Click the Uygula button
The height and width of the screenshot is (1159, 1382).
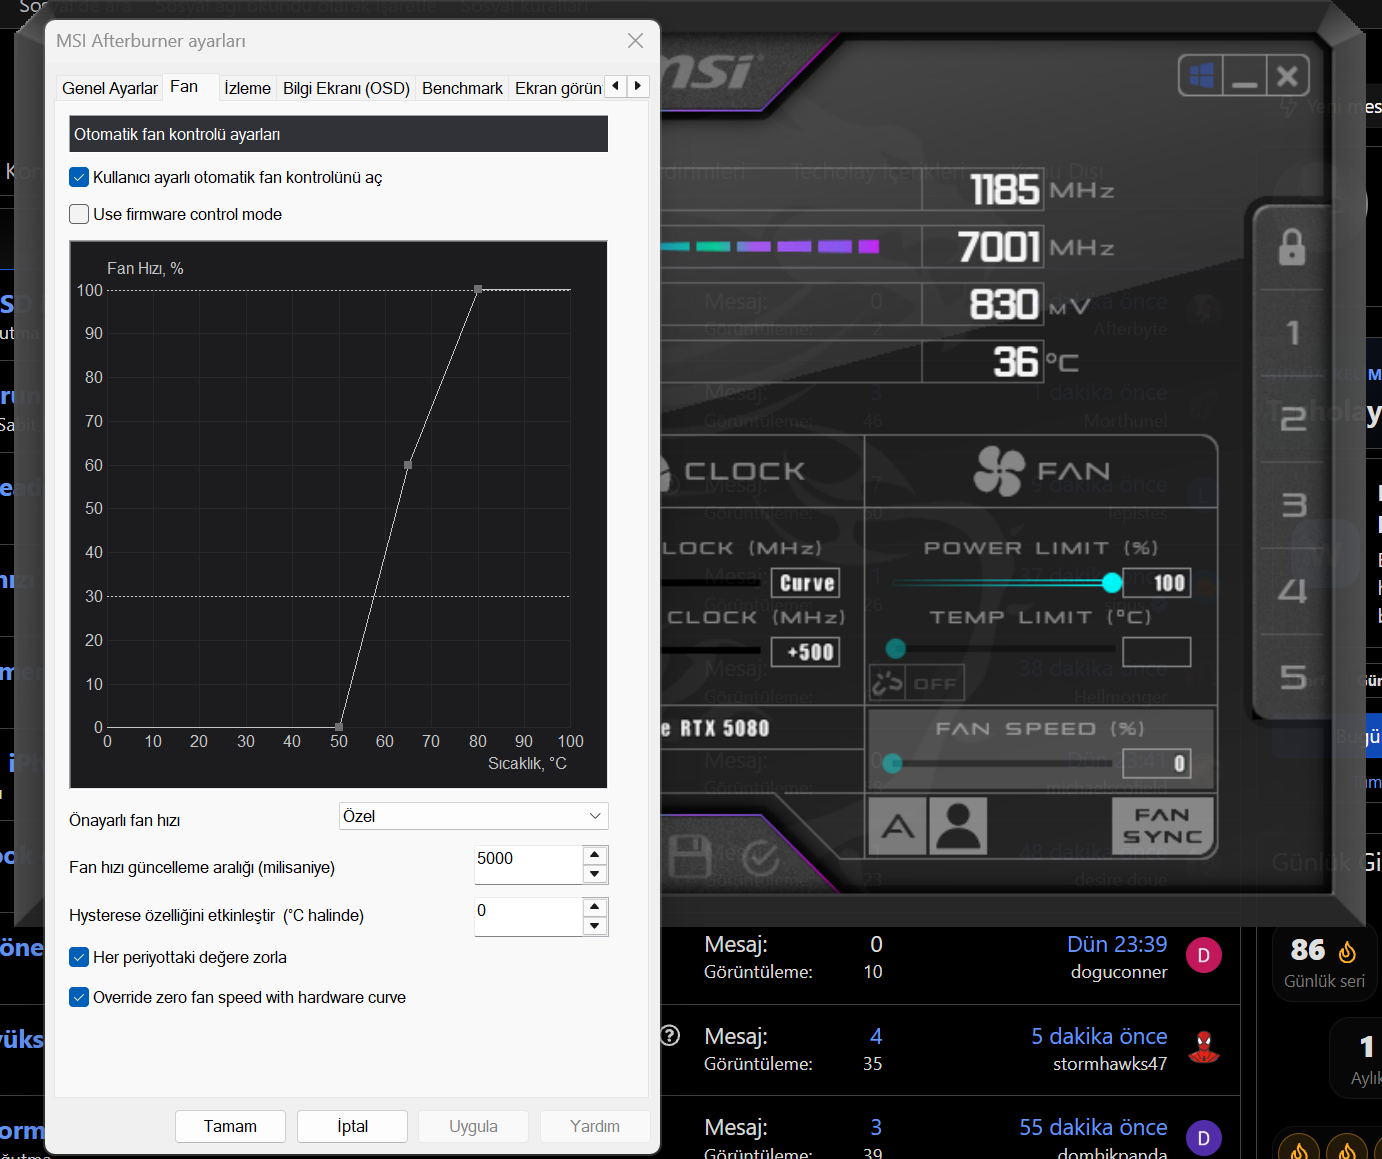click(x=473, y=1126)
